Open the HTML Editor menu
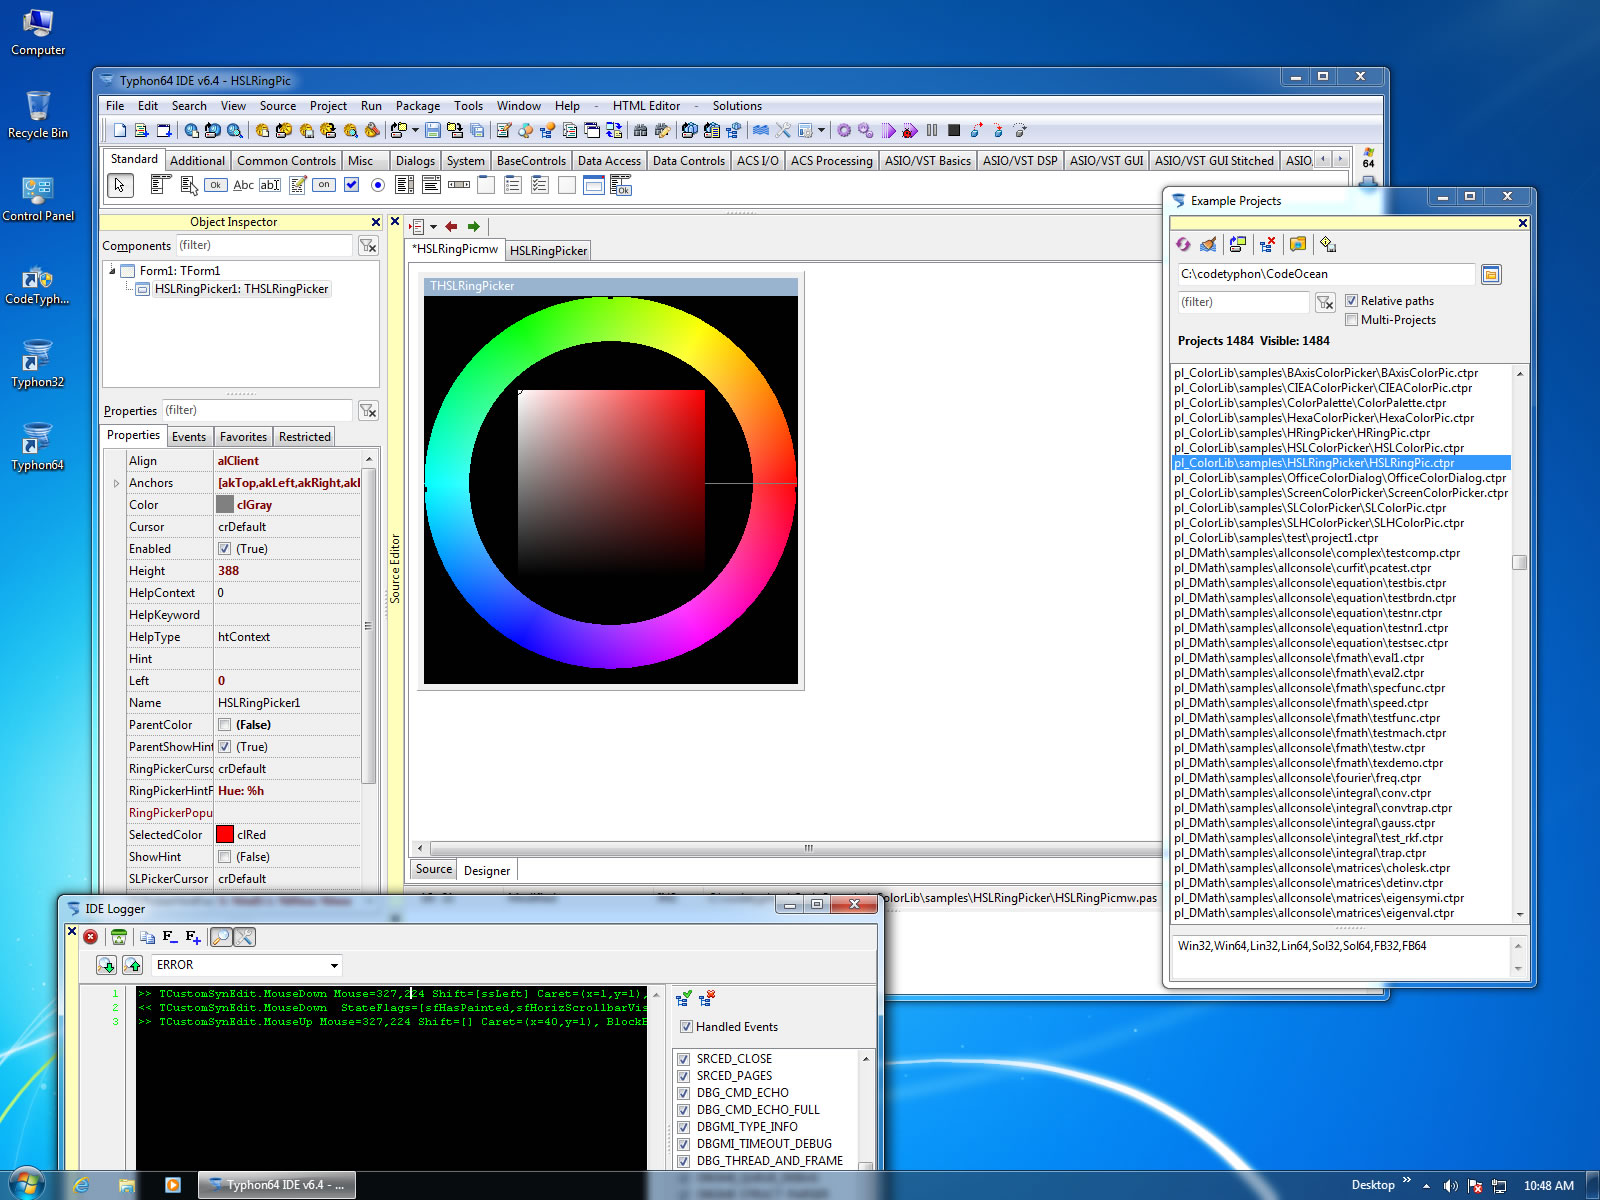 (x=646, y=106)
